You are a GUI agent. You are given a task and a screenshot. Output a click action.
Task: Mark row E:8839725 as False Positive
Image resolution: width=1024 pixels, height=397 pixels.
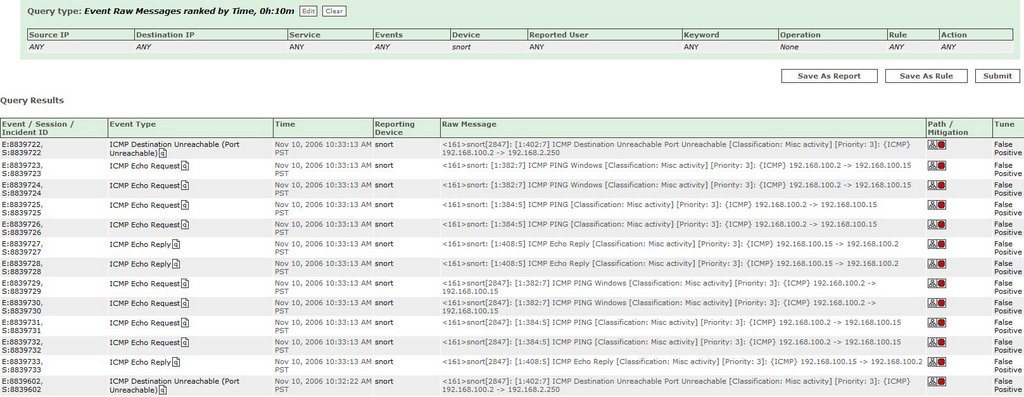pos(1008,209)
